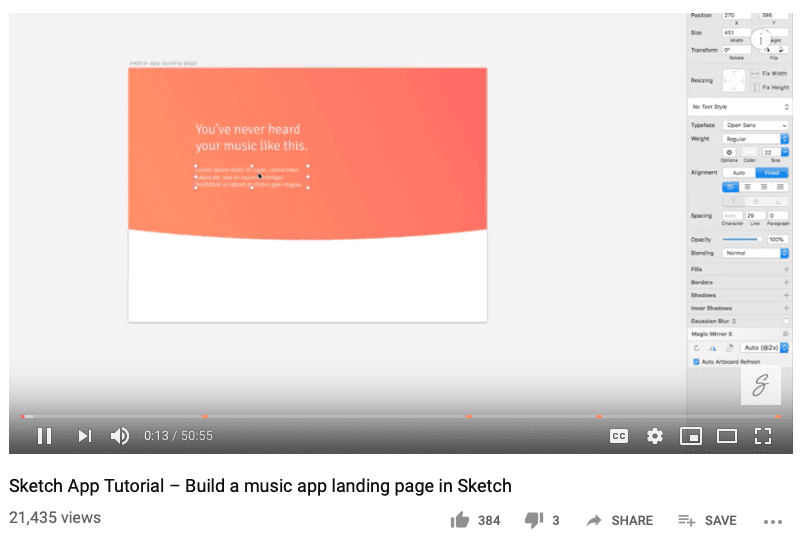Click the text Color swatch
Screen dimensions: 807x539
pos(749,152)
